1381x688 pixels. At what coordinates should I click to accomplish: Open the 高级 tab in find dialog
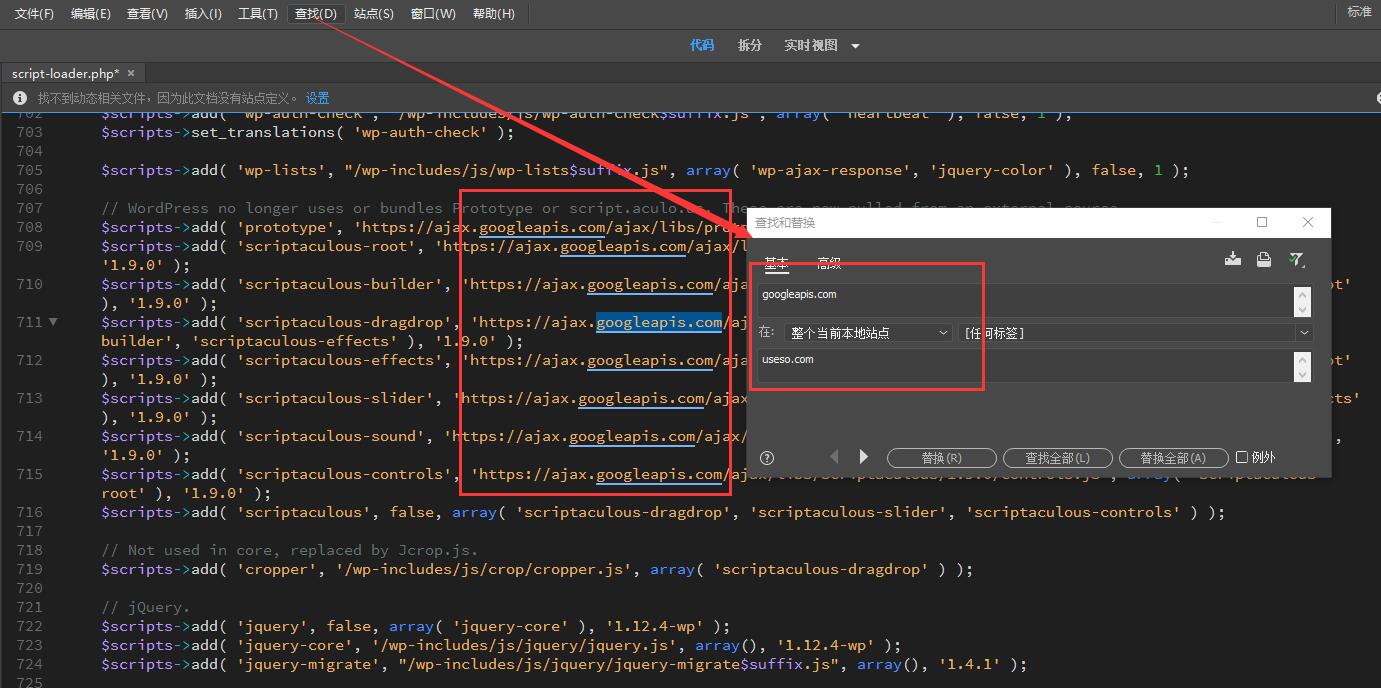click(x=829, y=263)
